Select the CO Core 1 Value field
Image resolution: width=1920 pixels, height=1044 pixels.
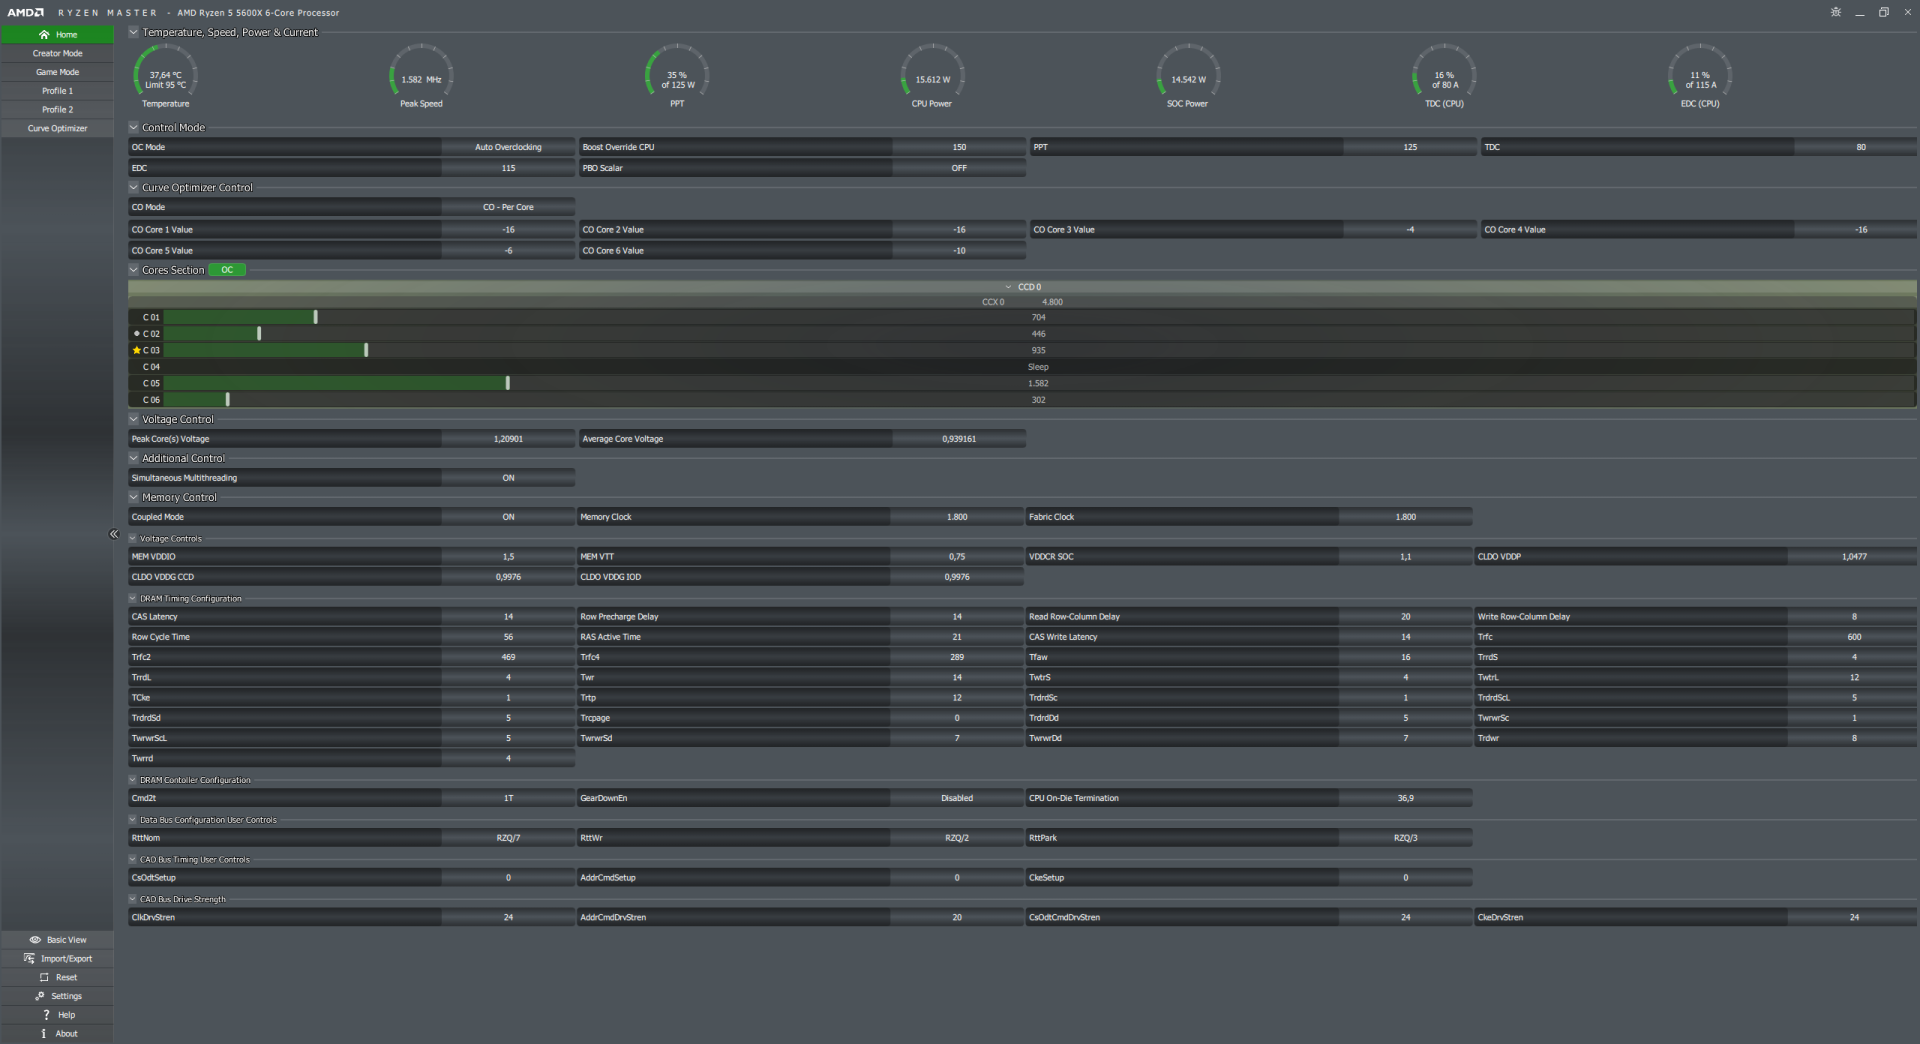(508, 230)
